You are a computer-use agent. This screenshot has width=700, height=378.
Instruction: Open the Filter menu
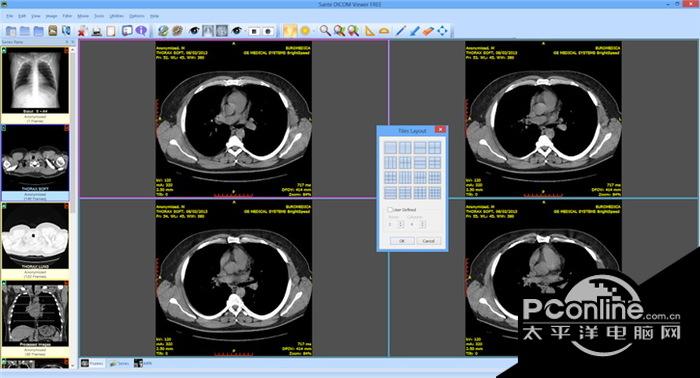[67, 16]
